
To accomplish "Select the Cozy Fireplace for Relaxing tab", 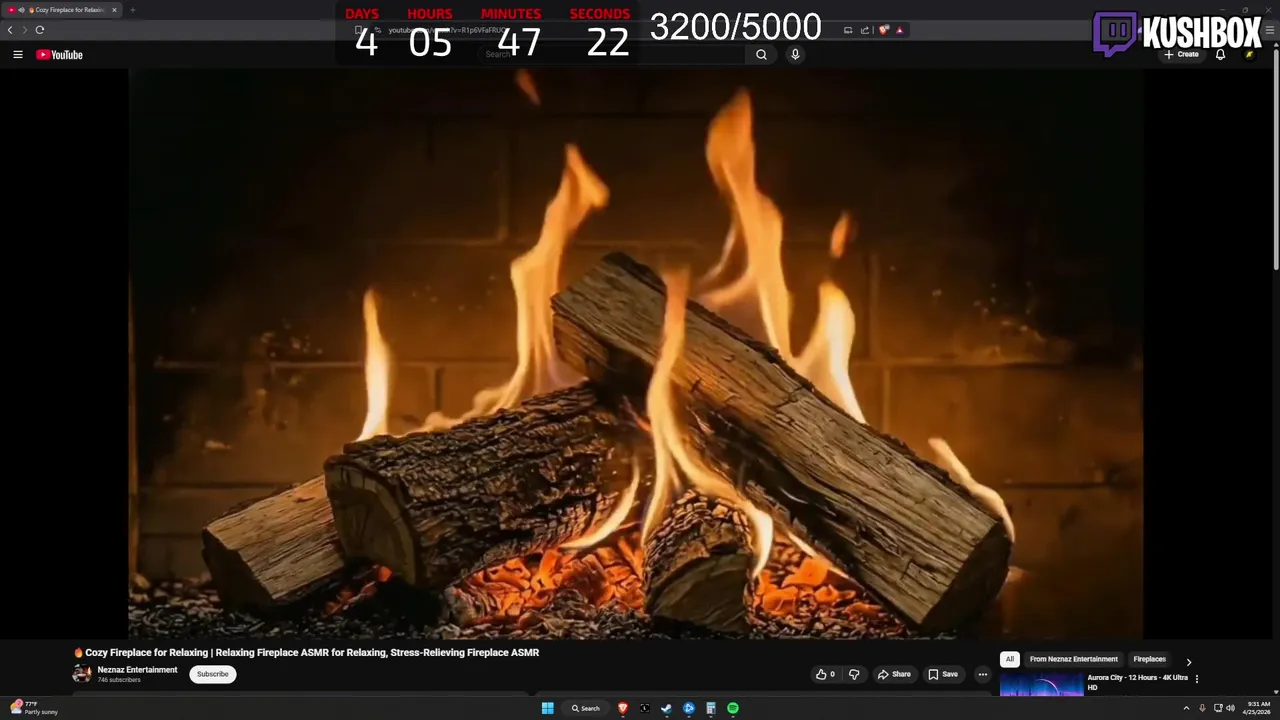I will [x=62, y=10].
